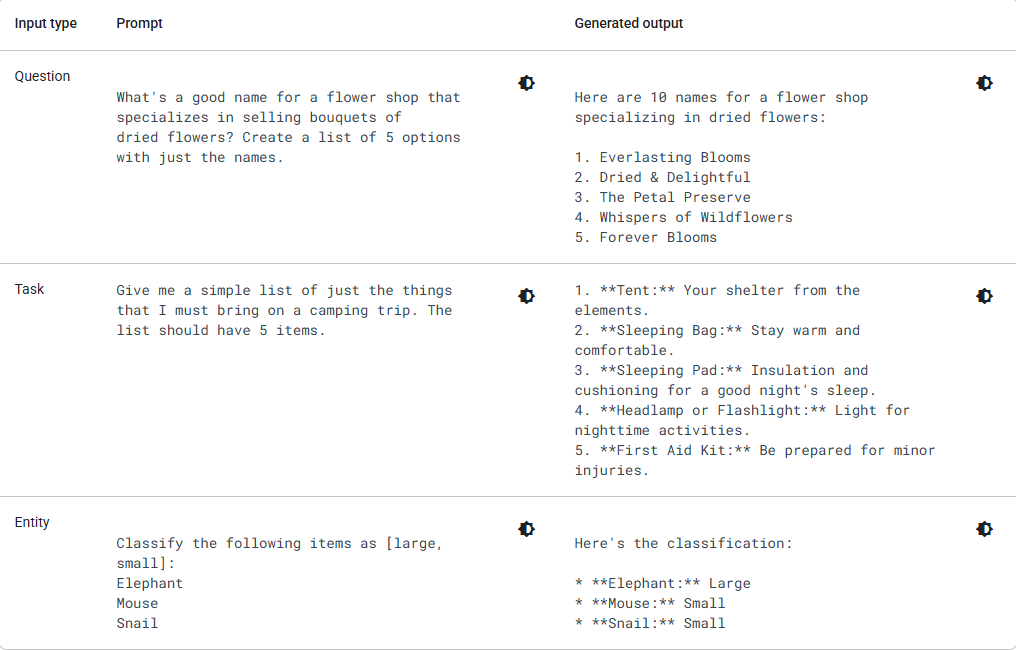This screenshot has width=1016, height=650.
Task: Click the "Prompt" column header
Action: 139,23
